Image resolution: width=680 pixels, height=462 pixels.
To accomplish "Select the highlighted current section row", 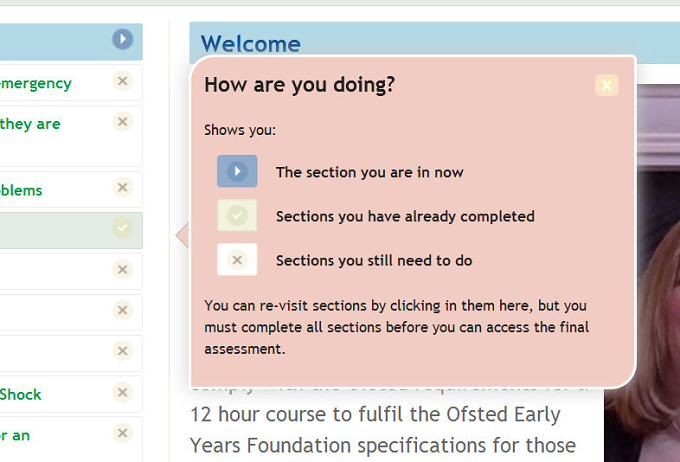I will [x=71, y=42].
